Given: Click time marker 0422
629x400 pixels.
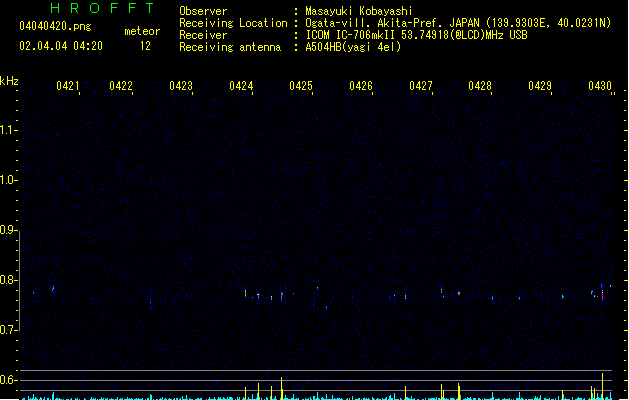Looking at the screenshot, I should click(121, 86).
